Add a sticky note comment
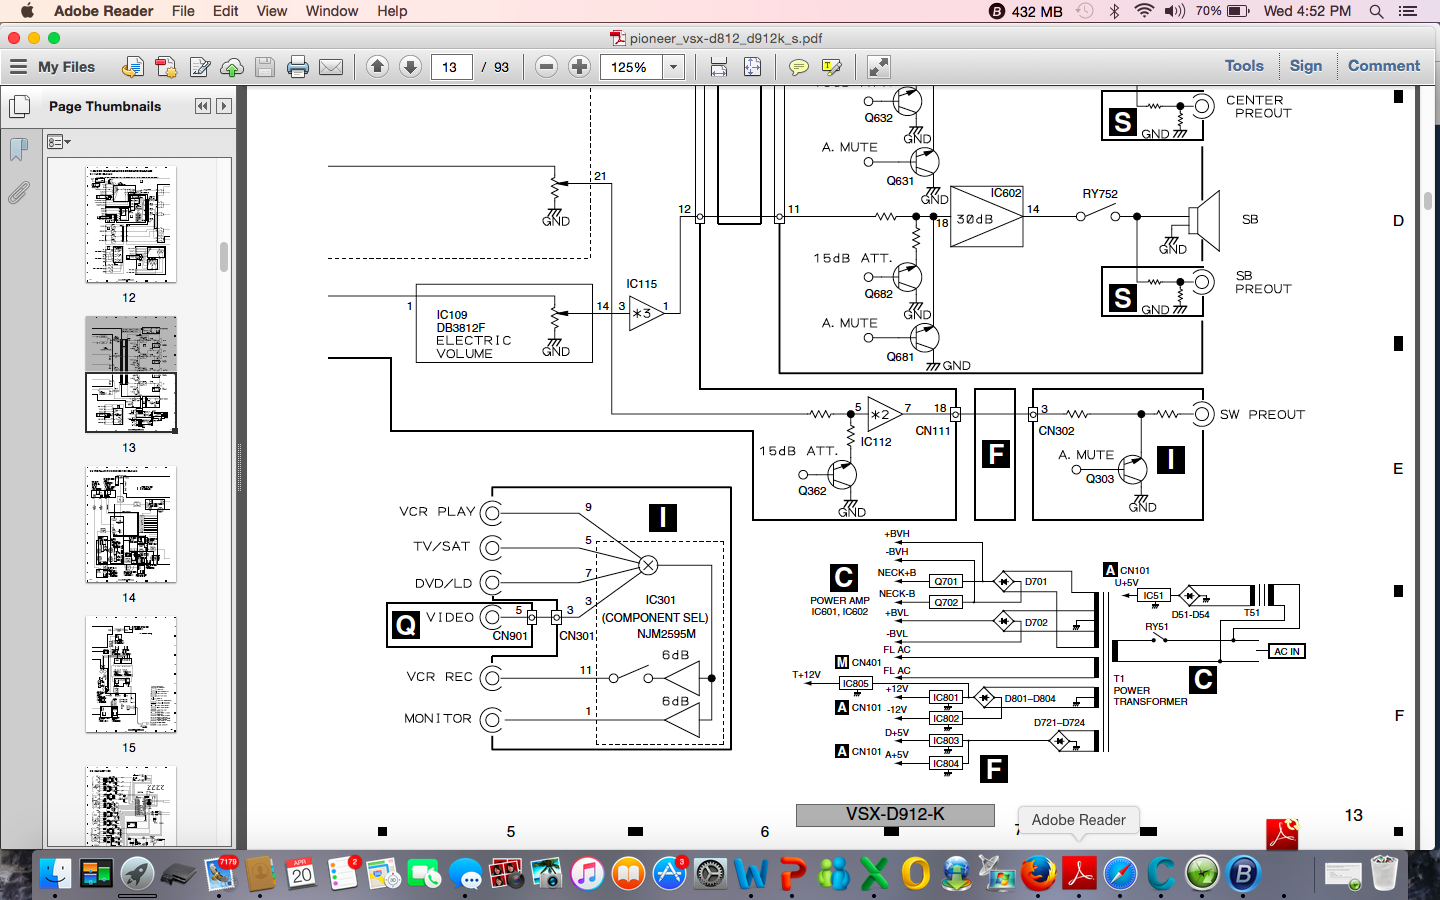The width and height of the screenshot is (1440, 900). point(798,67)
